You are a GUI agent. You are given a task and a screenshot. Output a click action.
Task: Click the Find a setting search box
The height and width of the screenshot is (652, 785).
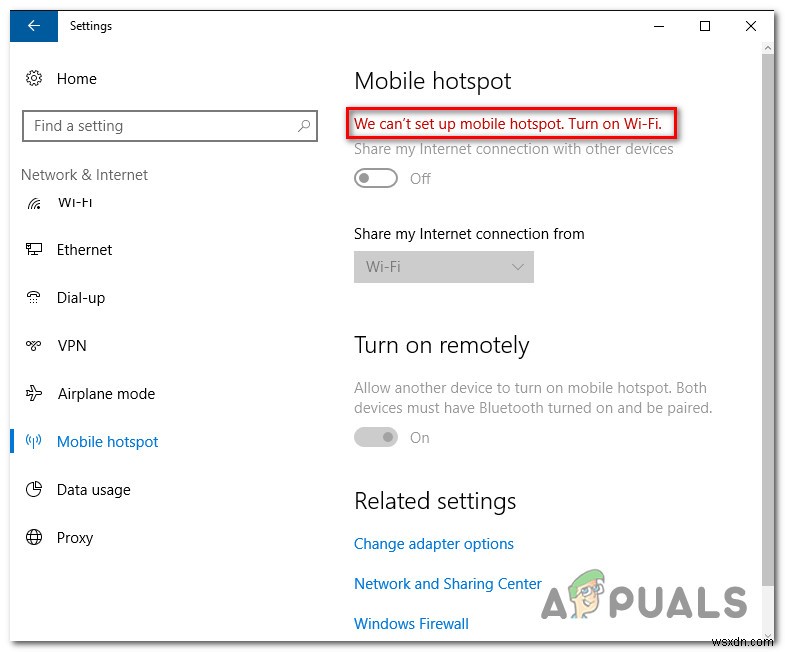[x=170, y=126]
